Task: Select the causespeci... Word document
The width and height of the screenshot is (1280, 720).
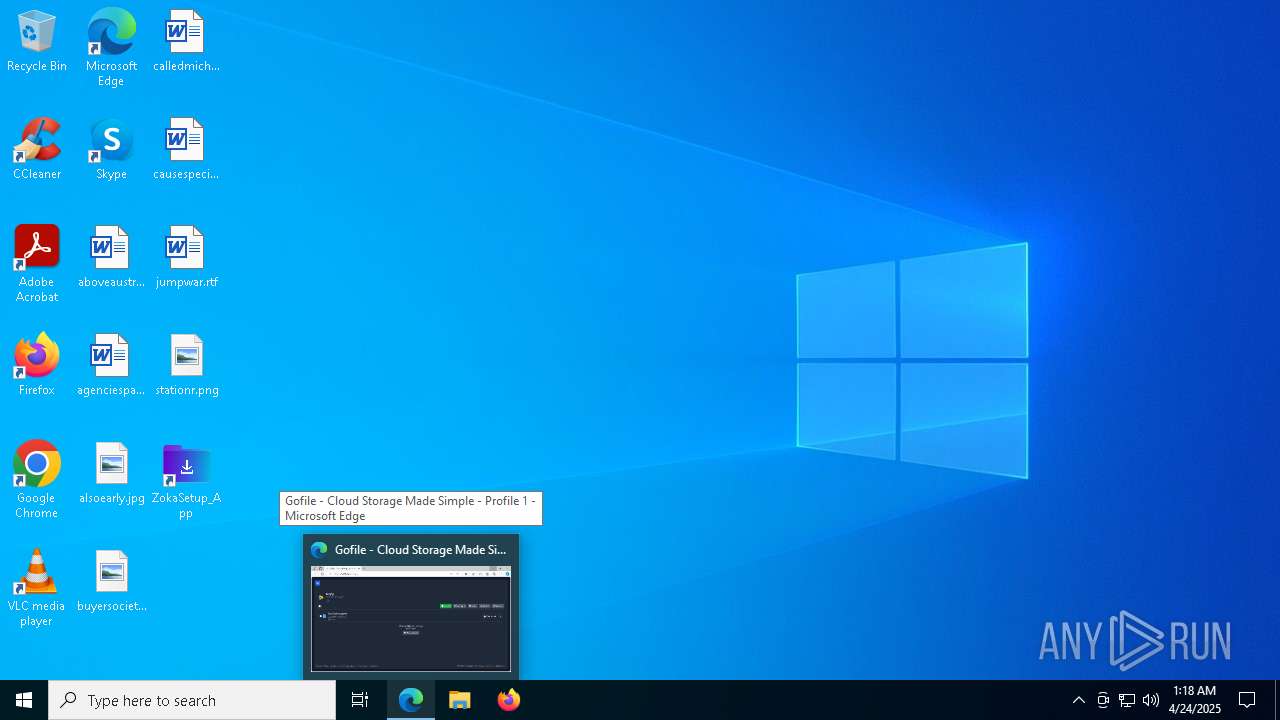Action: pyautogui.click(x=186, y=150)
